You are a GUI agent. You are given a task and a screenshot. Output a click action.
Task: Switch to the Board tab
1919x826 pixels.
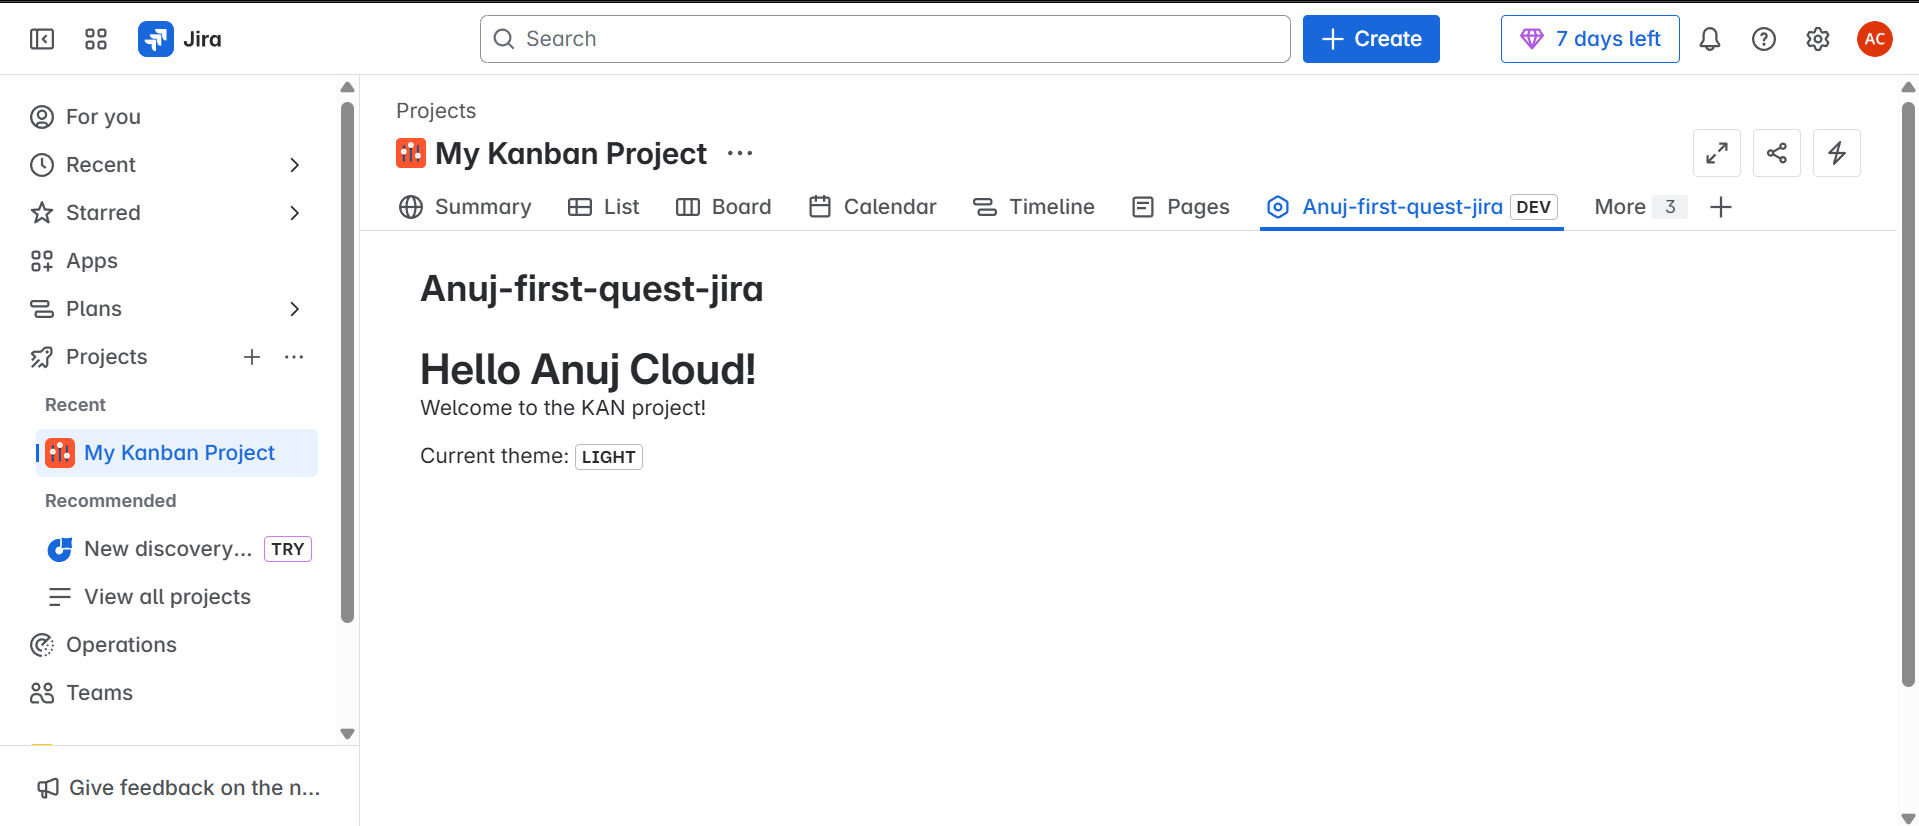click(724, 207)
